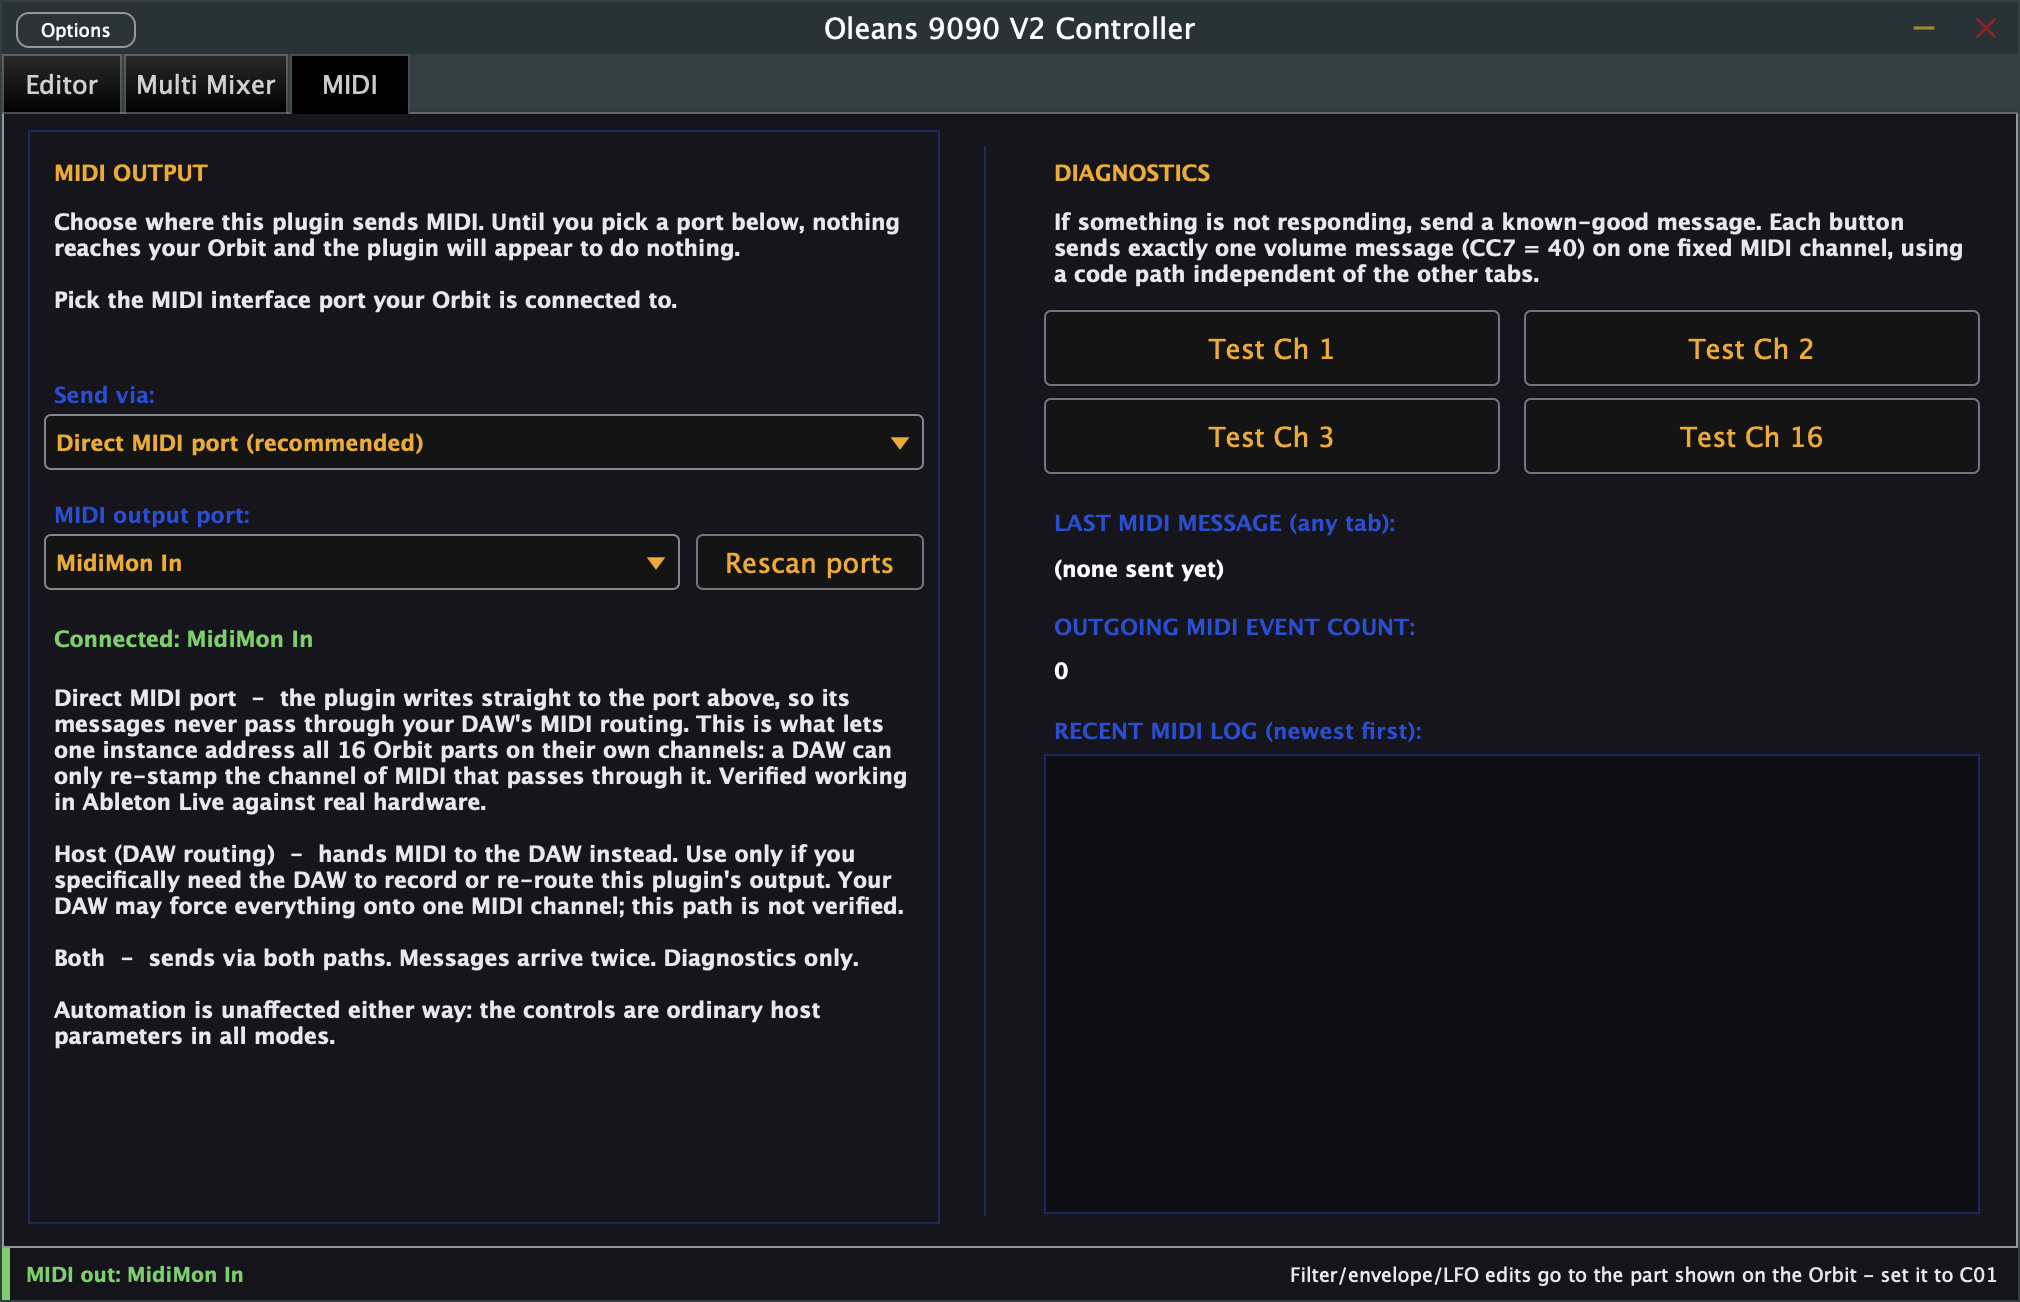Switch to the Multi Mixer tab
2020x1302 pixels.
pyautogui.click(x=206, y=85)
